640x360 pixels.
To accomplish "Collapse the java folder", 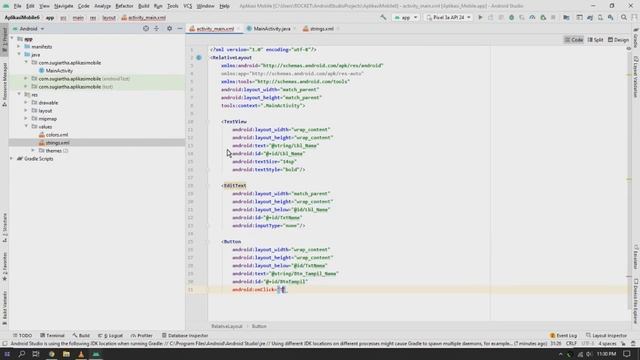I will point(19,55).
